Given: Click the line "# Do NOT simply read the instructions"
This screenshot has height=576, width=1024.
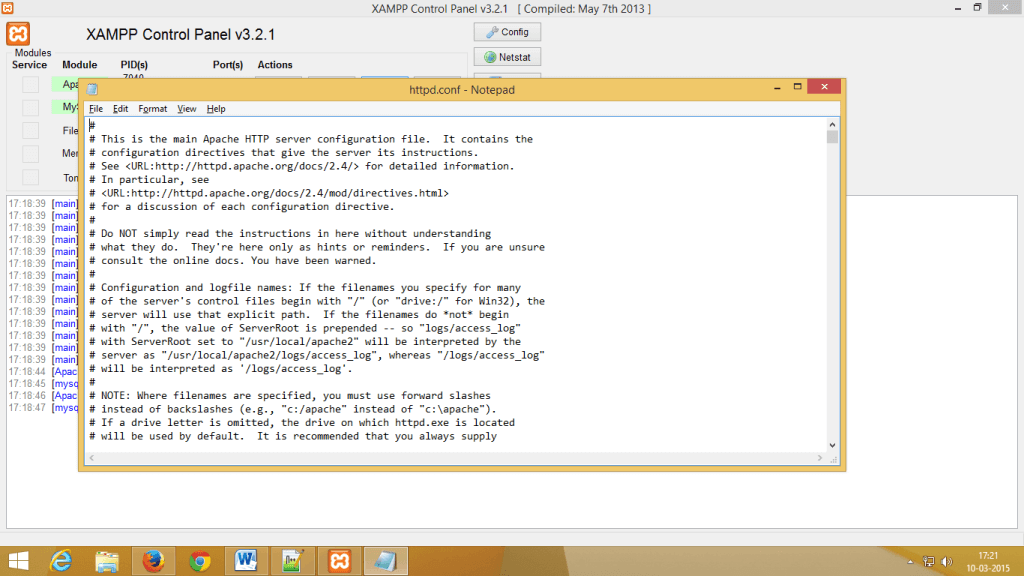Looking at the screenshot, I should click(290, 234).
